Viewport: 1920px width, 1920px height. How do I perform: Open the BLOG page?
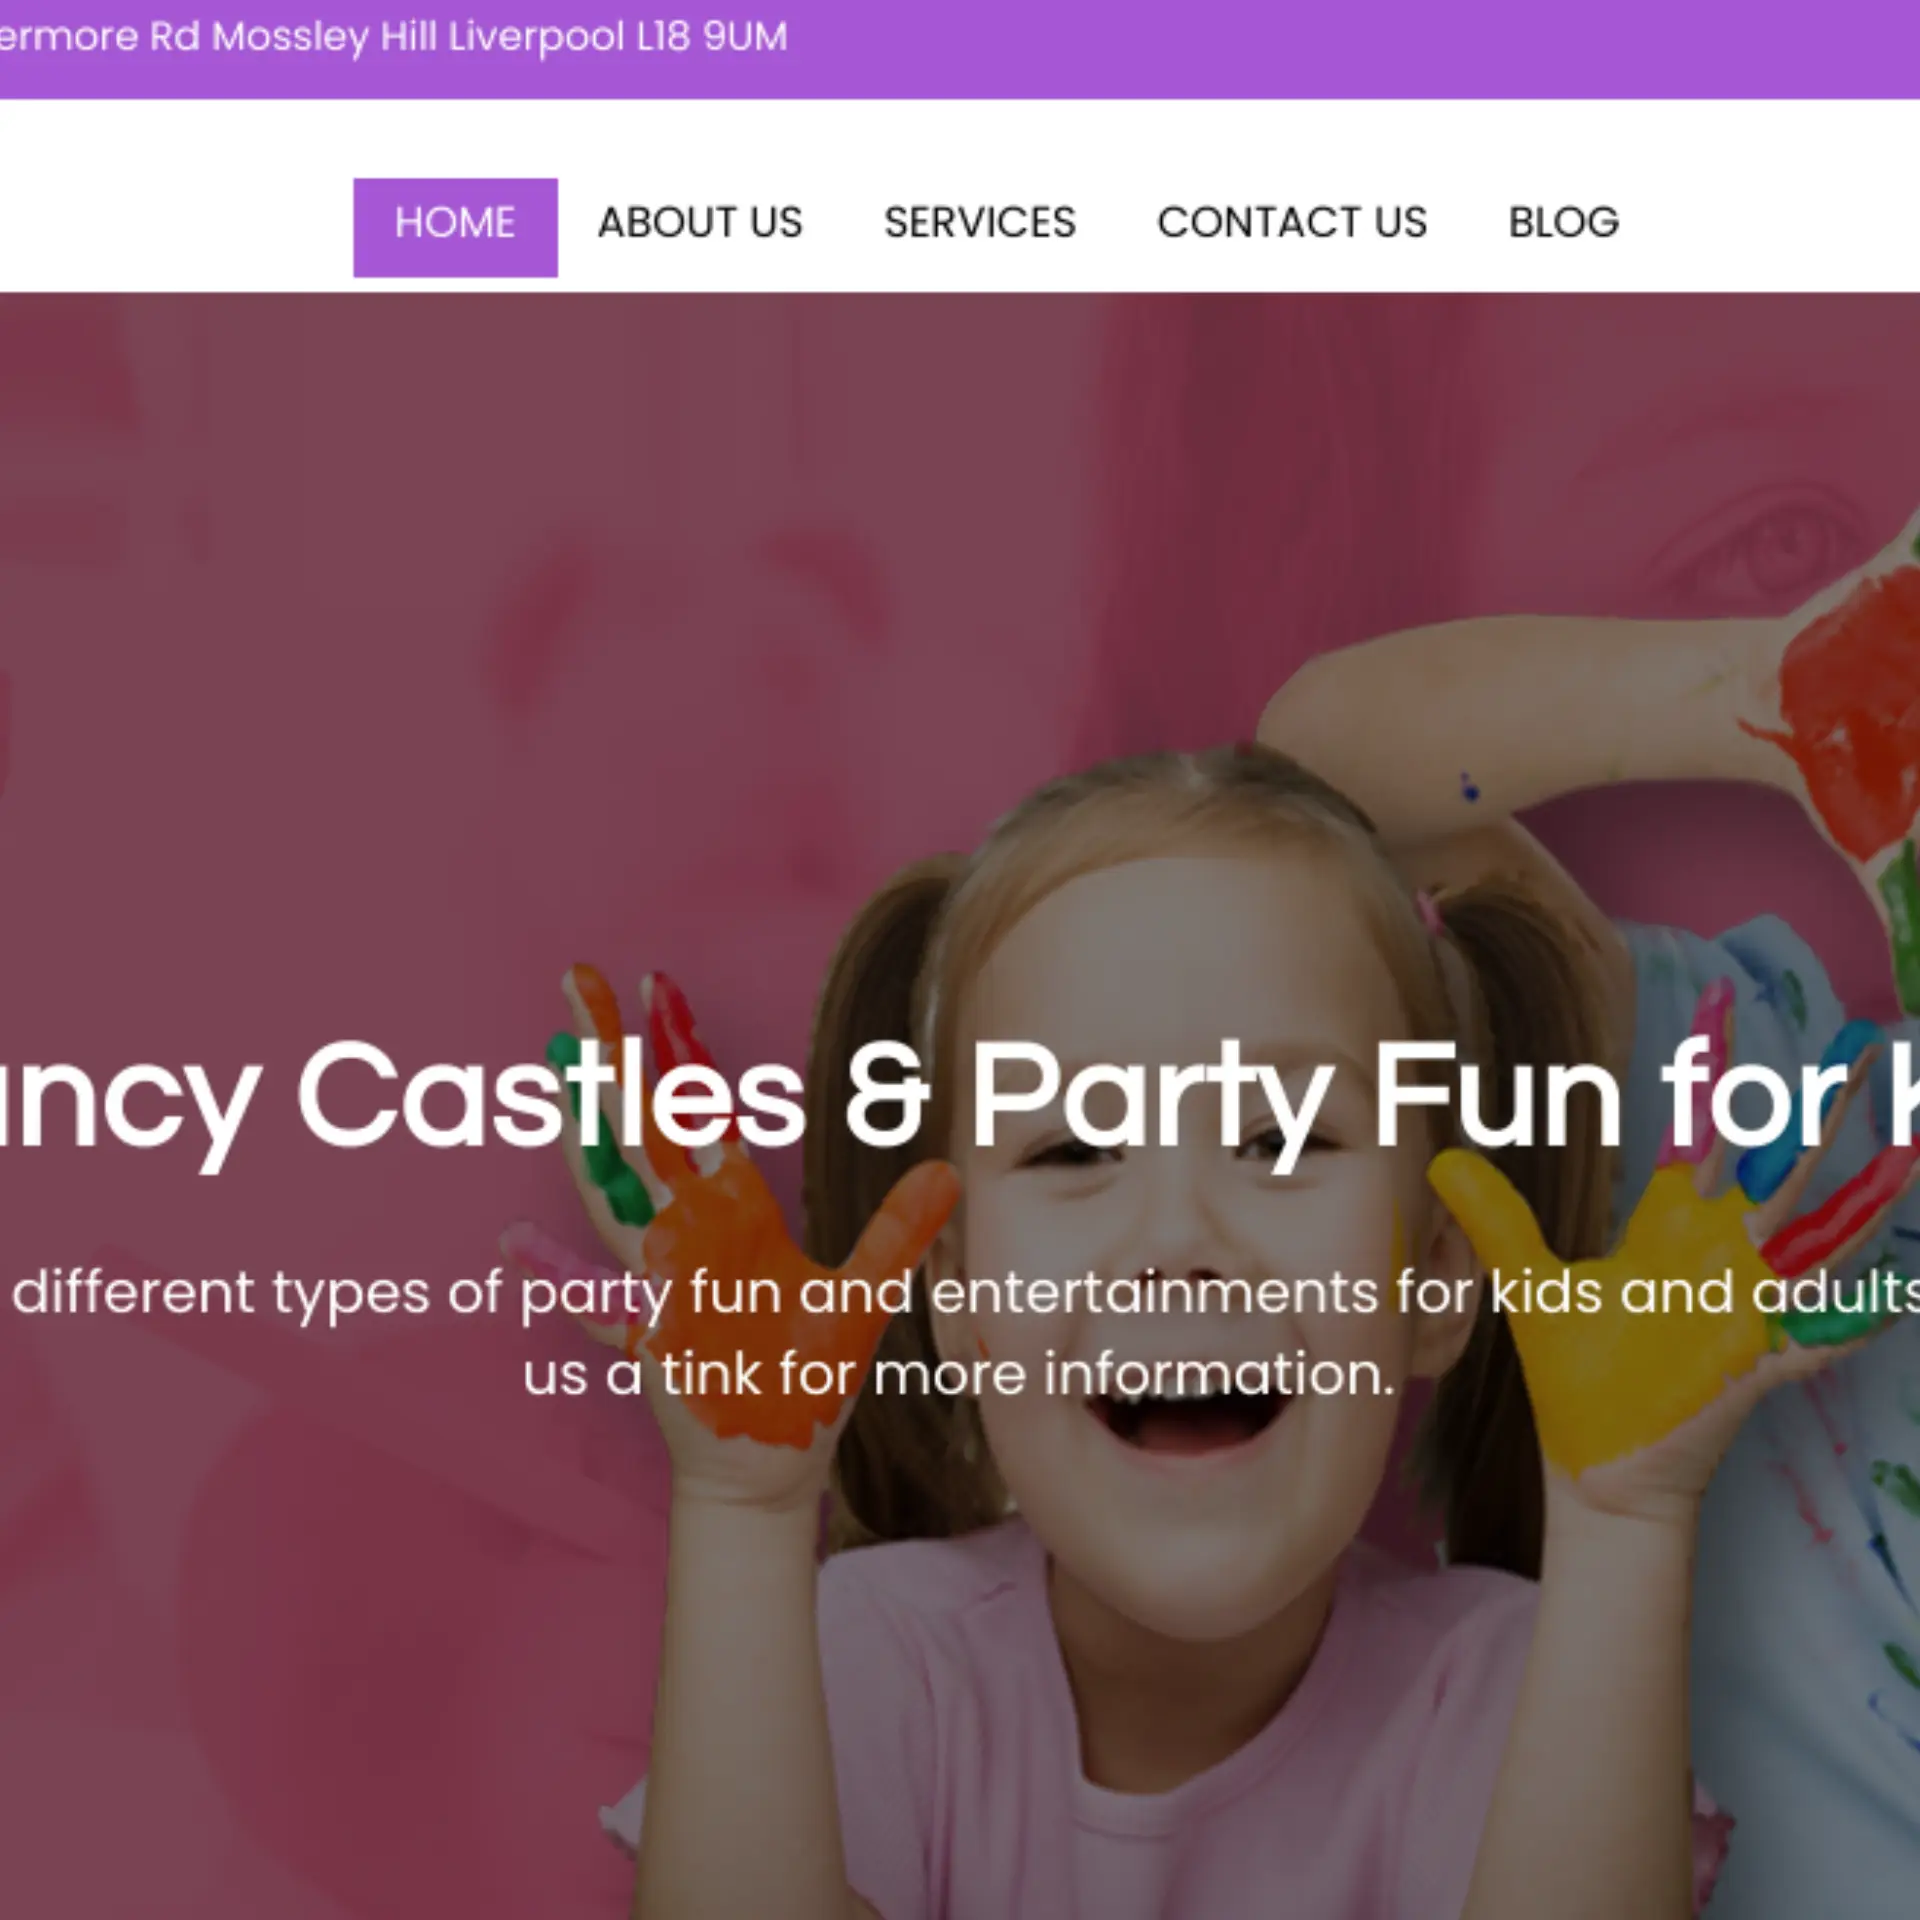click(x=1563, y=222)
